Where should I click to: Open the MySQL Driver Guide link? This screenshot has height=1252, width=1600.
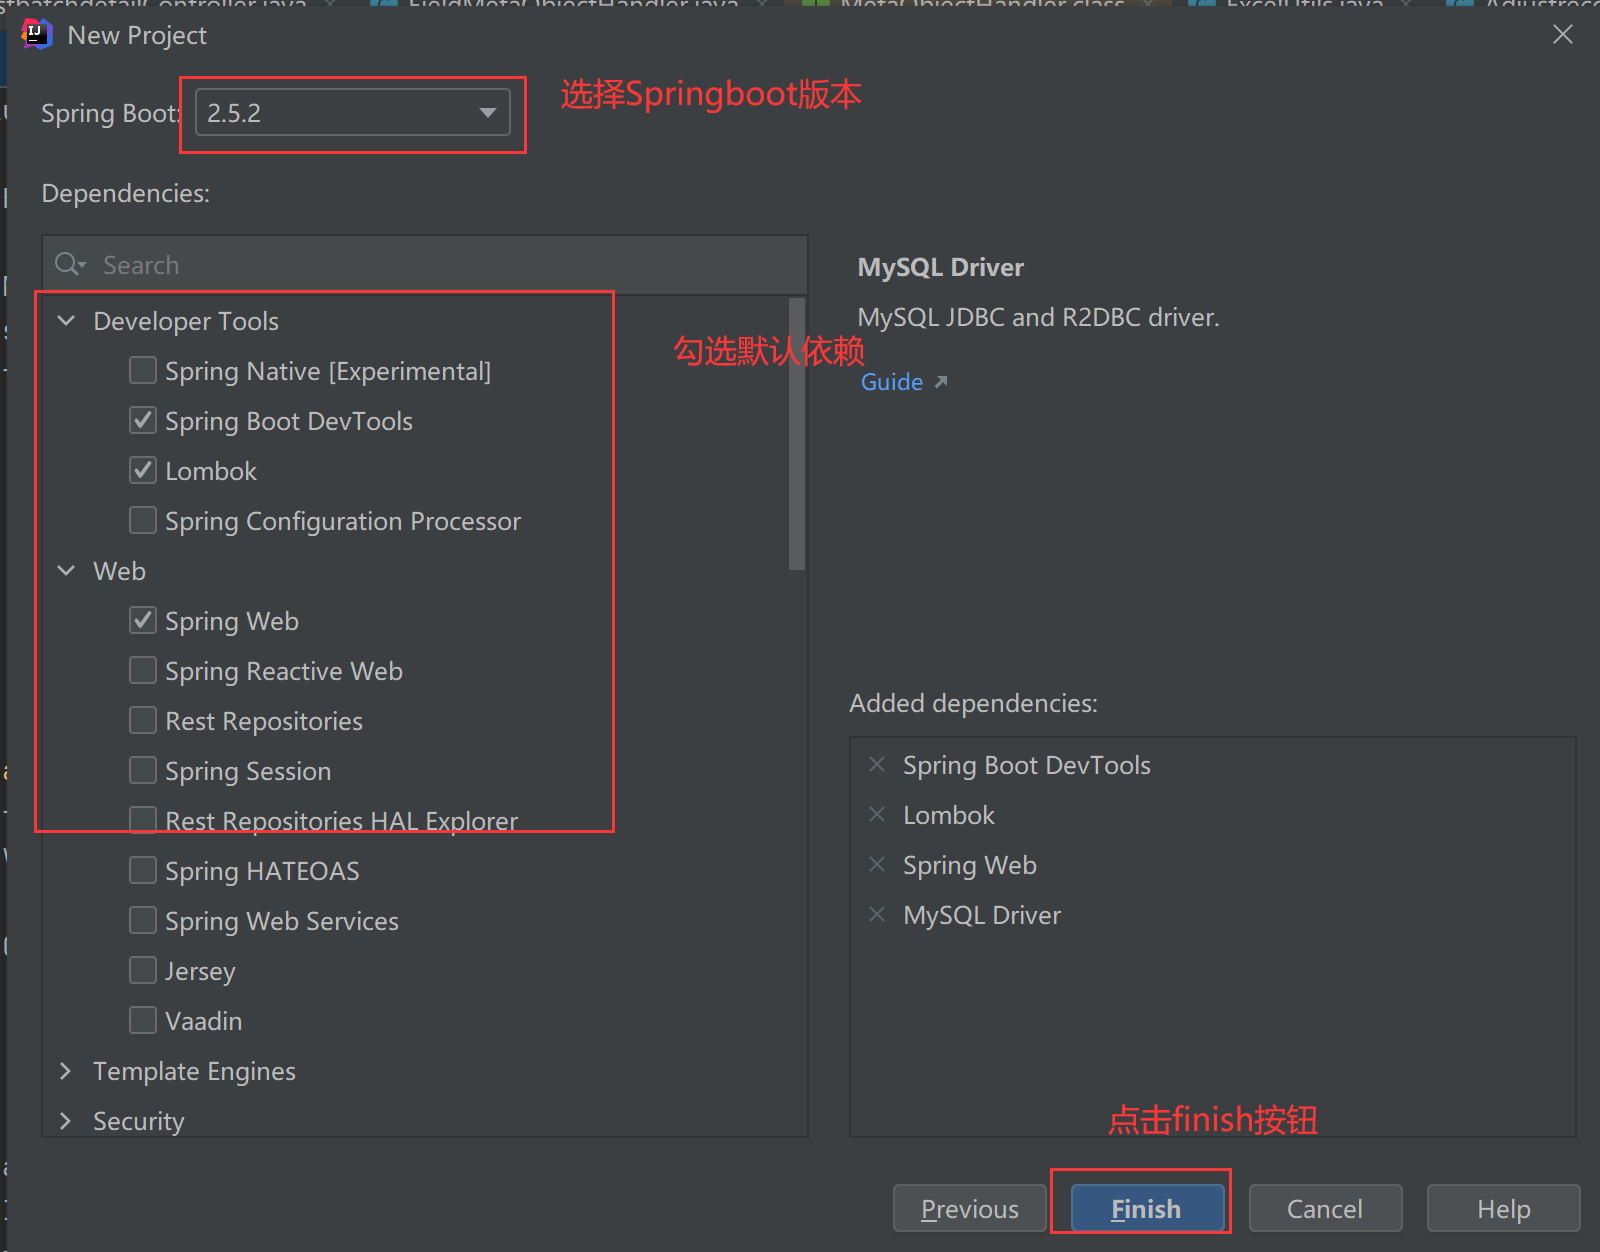(x=904, y=382)
